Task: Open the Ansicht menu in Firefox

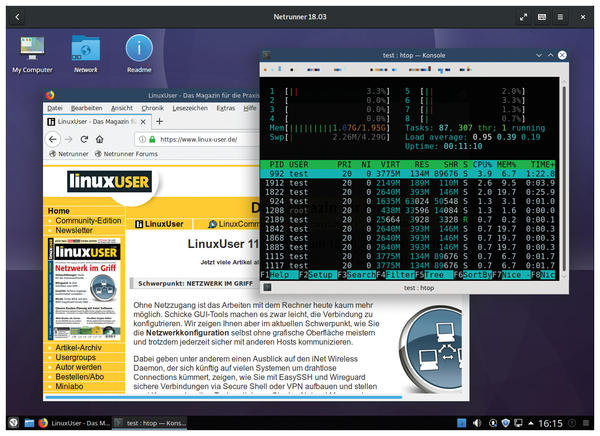Action: point(122,108)
